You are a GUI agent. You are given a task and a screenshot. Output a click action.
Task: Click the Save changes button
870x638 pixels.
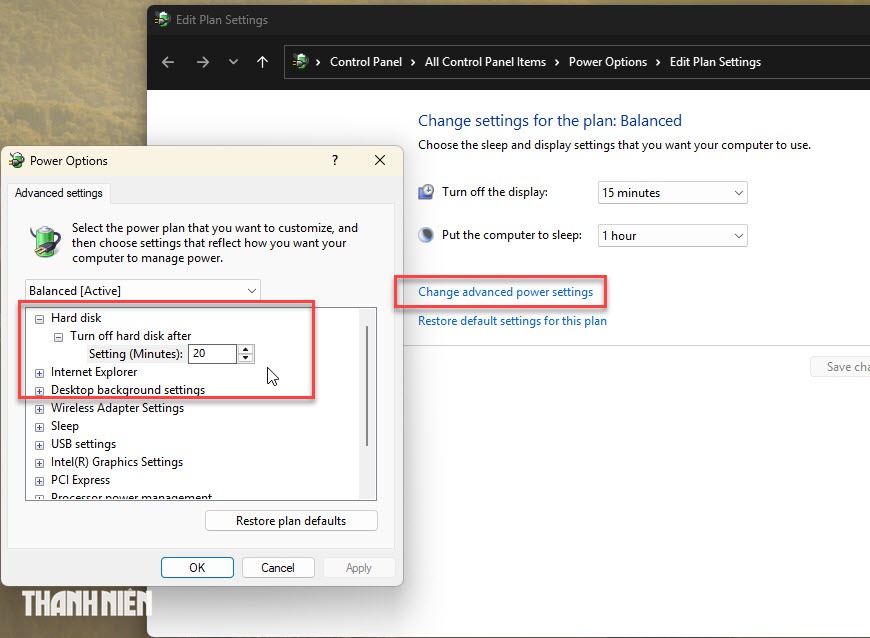840,367
